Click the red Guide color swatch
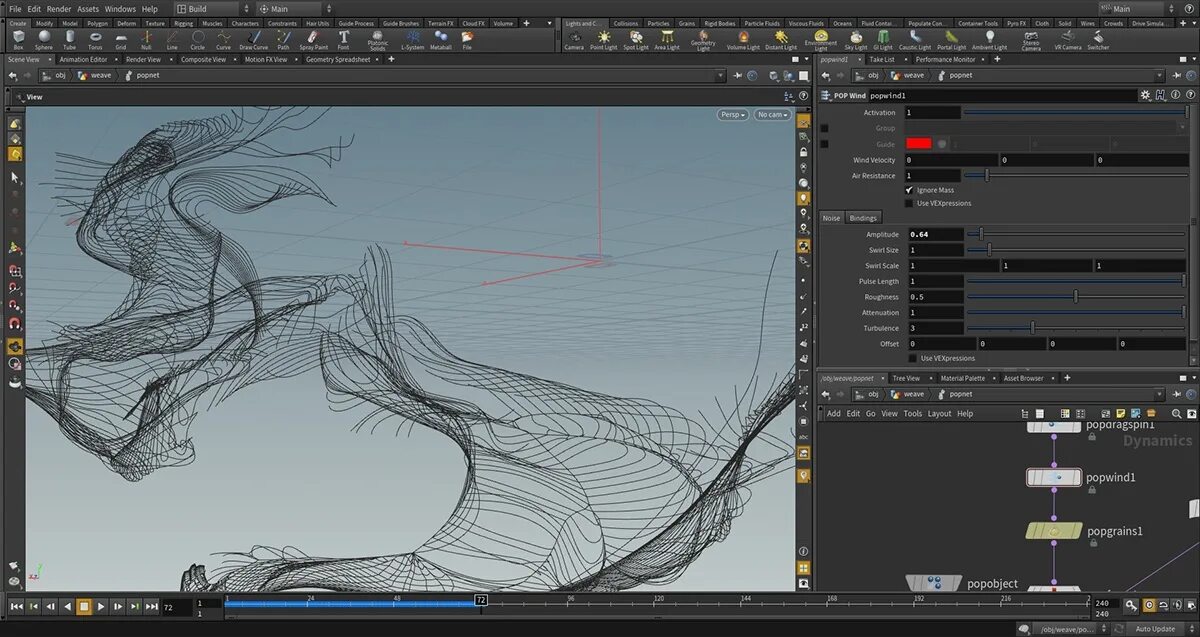 (918, 144)
